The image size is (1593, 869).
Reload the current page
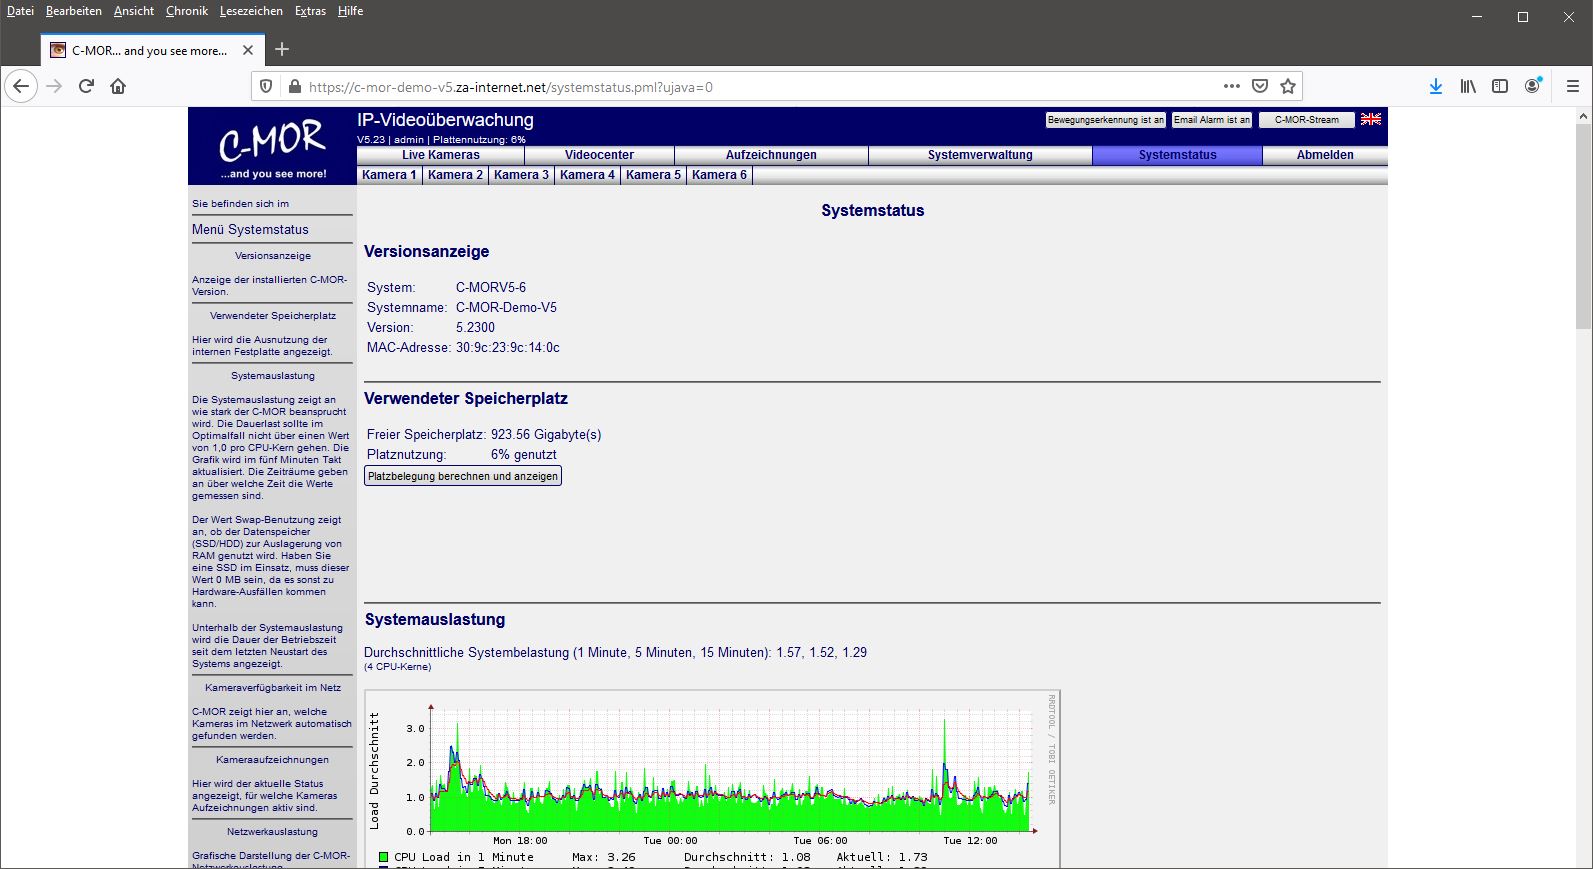[86, 87]
